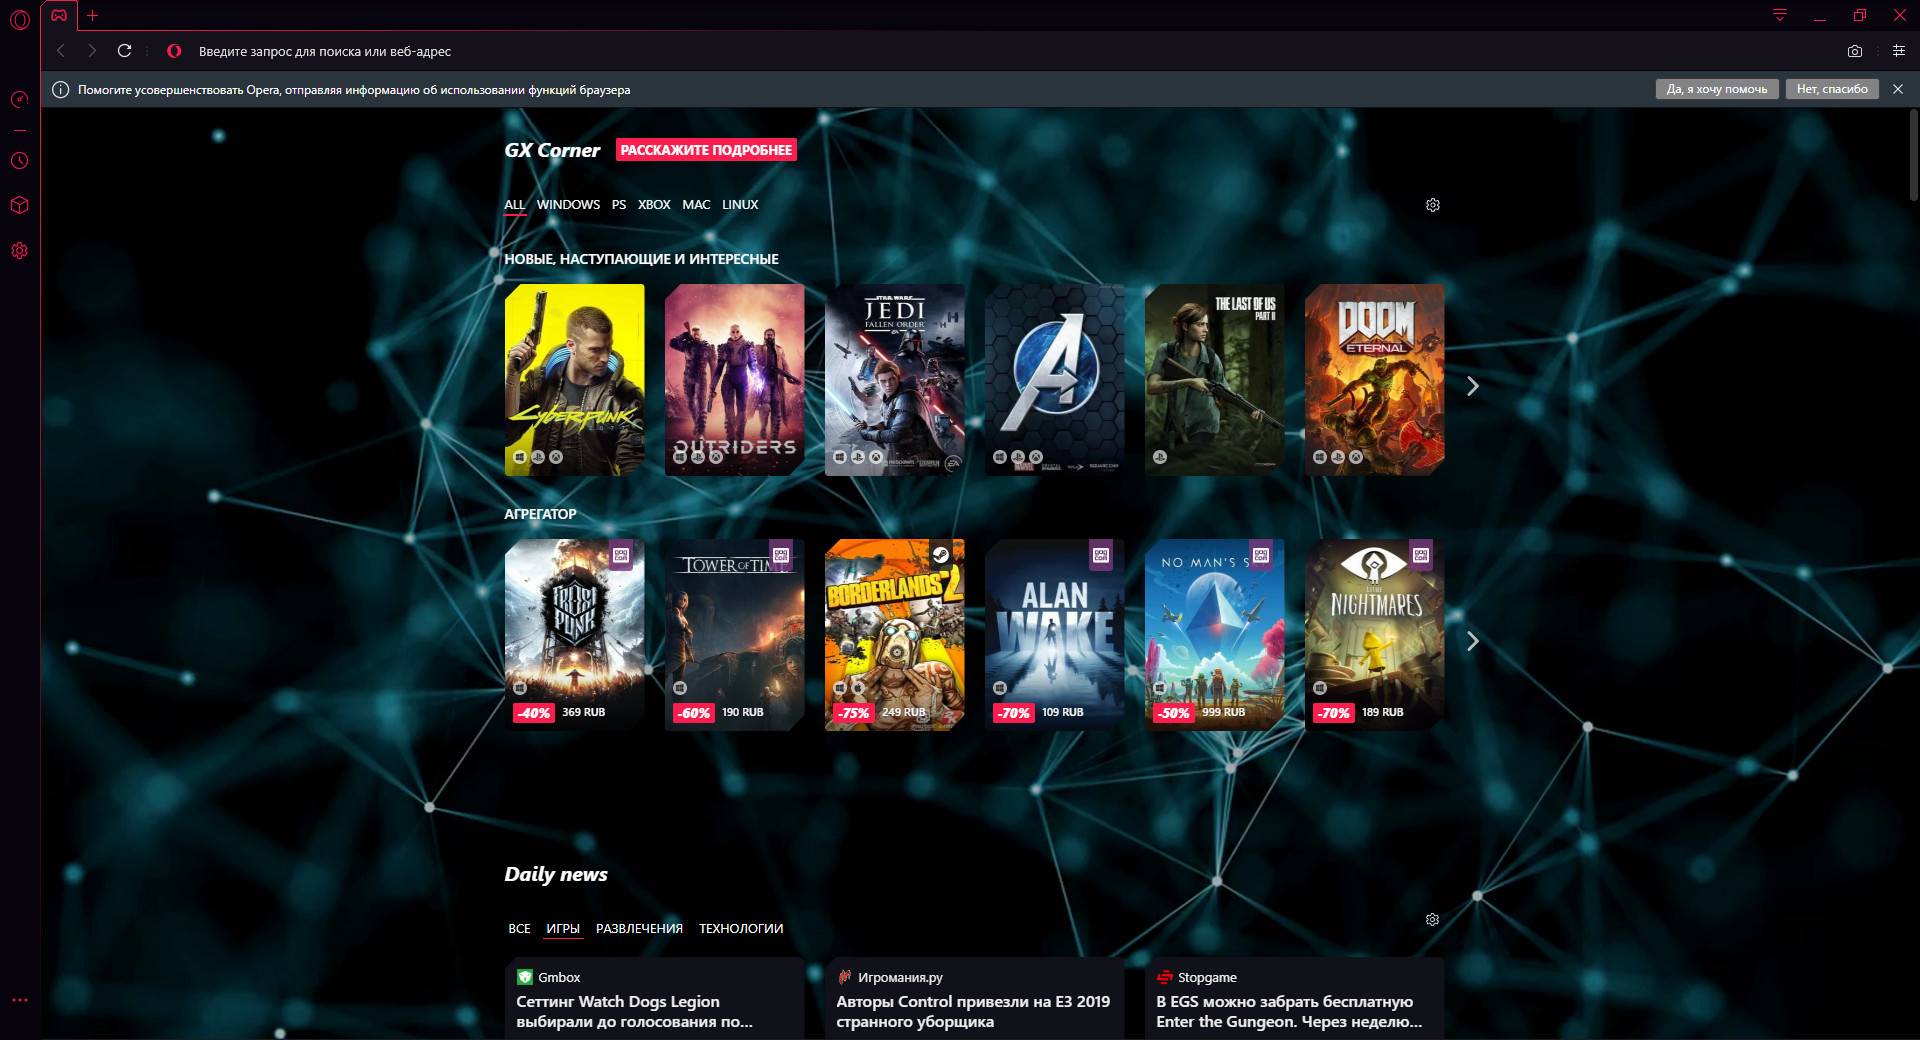Open No Man's Sky deal card
Image resolution: width=1920 pixels, height=1040 pixels.
tap(1215, 635)
